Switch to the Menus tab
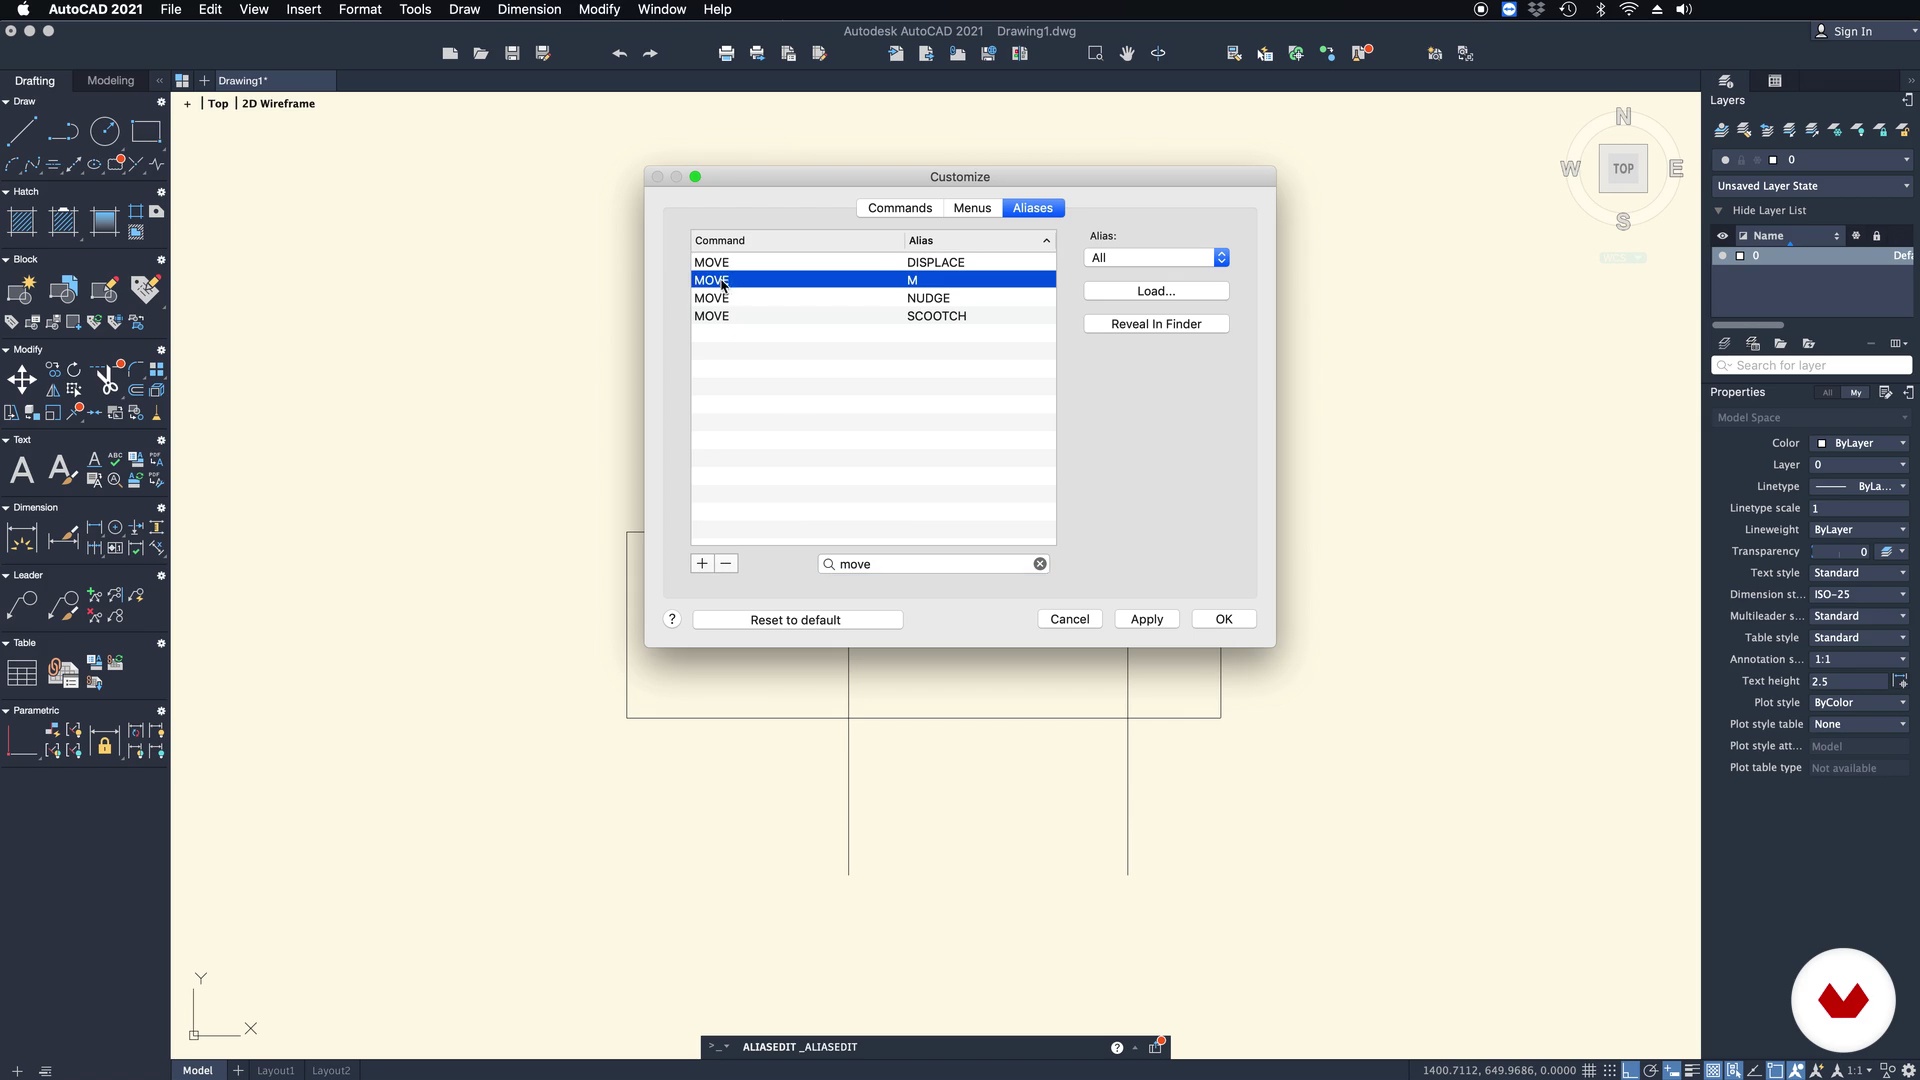 point(972,208)
